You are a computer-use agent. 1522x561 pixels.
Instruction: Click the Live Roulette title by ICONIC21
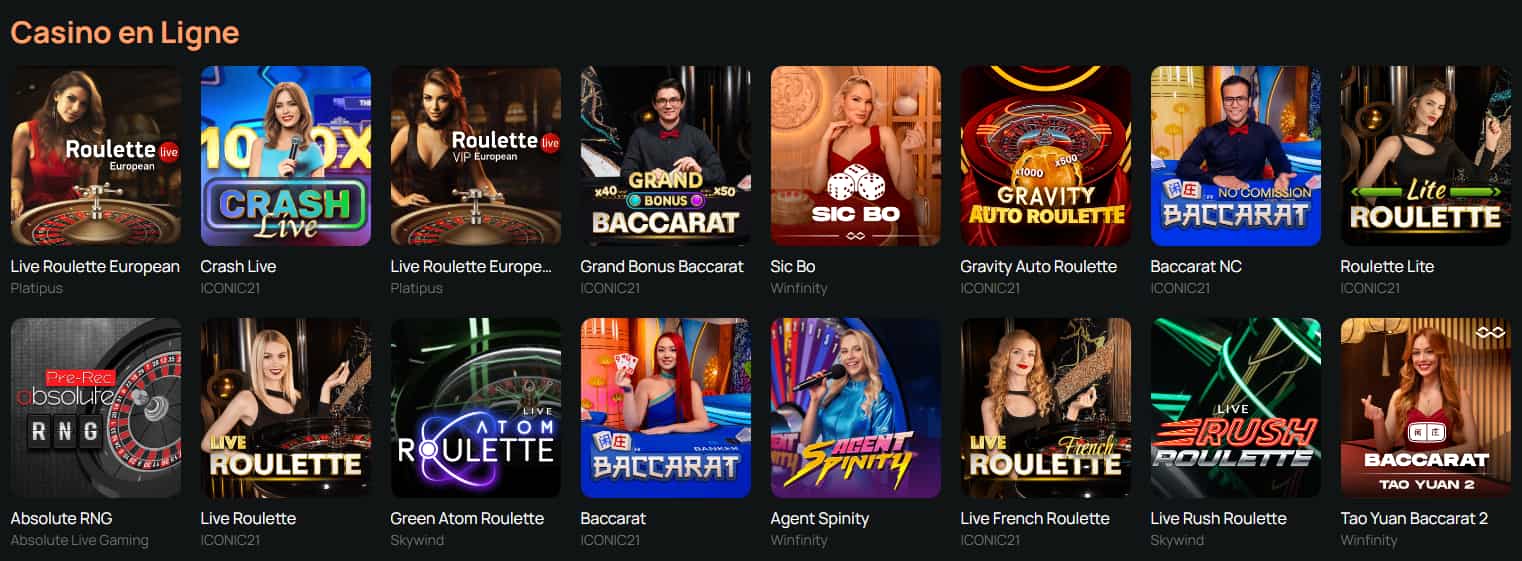point(248,518)
